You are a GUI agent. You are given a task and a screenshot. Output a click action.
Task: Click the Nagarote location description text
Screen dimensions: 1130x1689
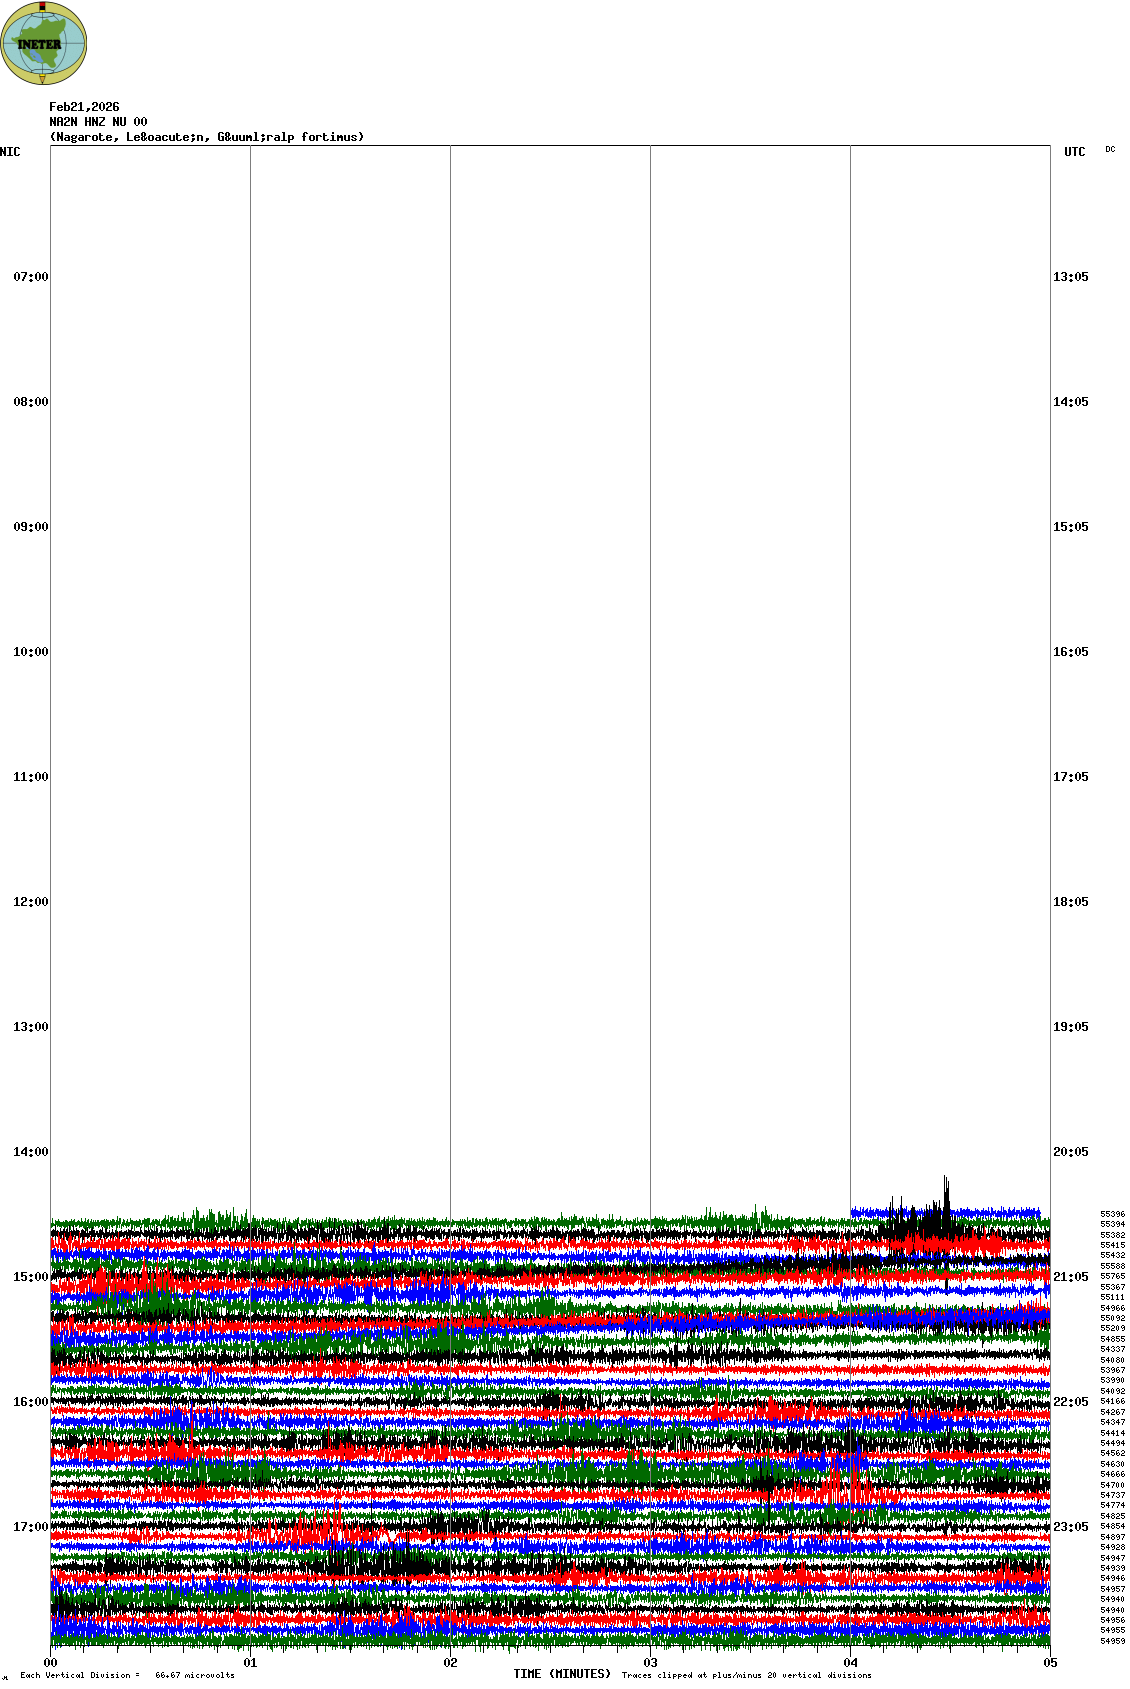[x=206, y=137]
